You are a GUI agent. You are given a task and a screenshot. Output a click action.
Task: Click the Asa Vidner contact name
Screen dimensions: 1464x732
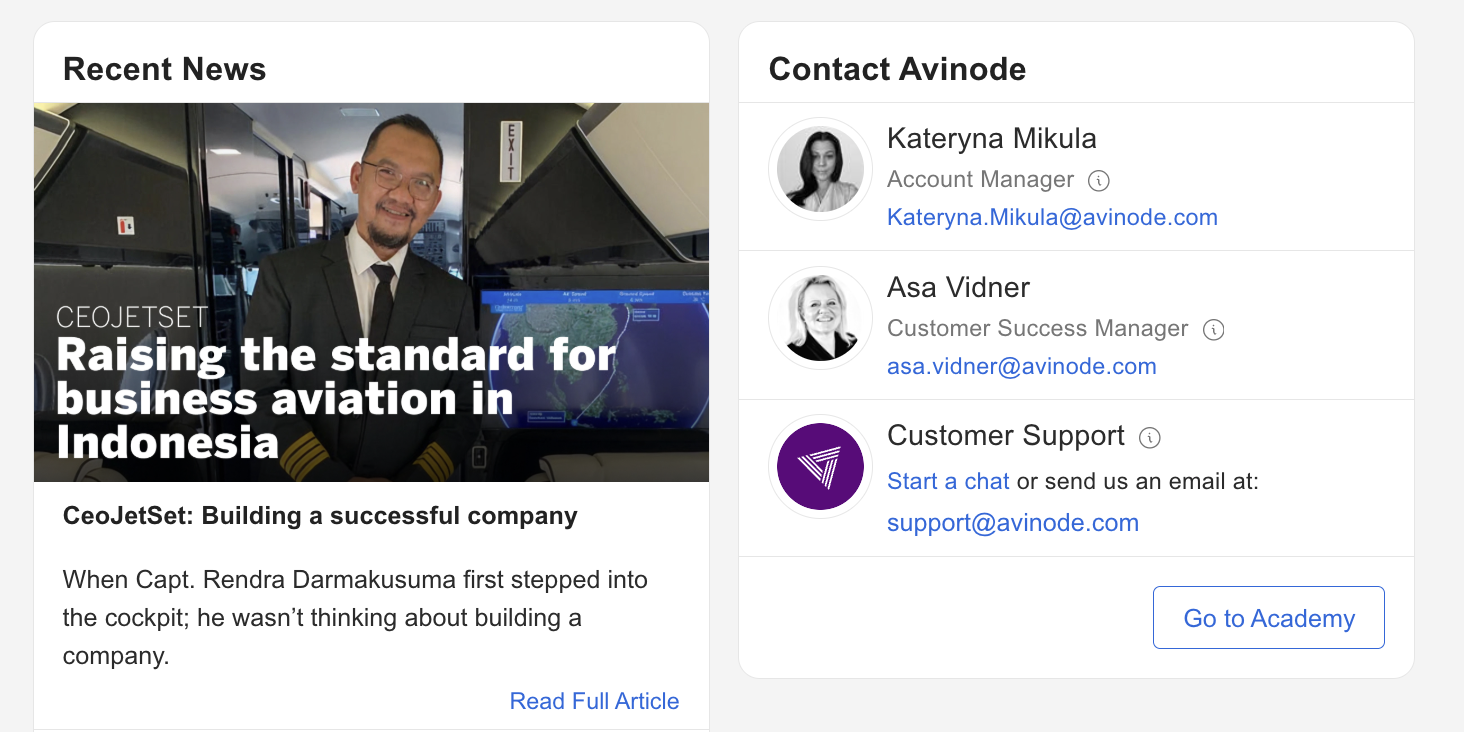click(x=958, y=287)
